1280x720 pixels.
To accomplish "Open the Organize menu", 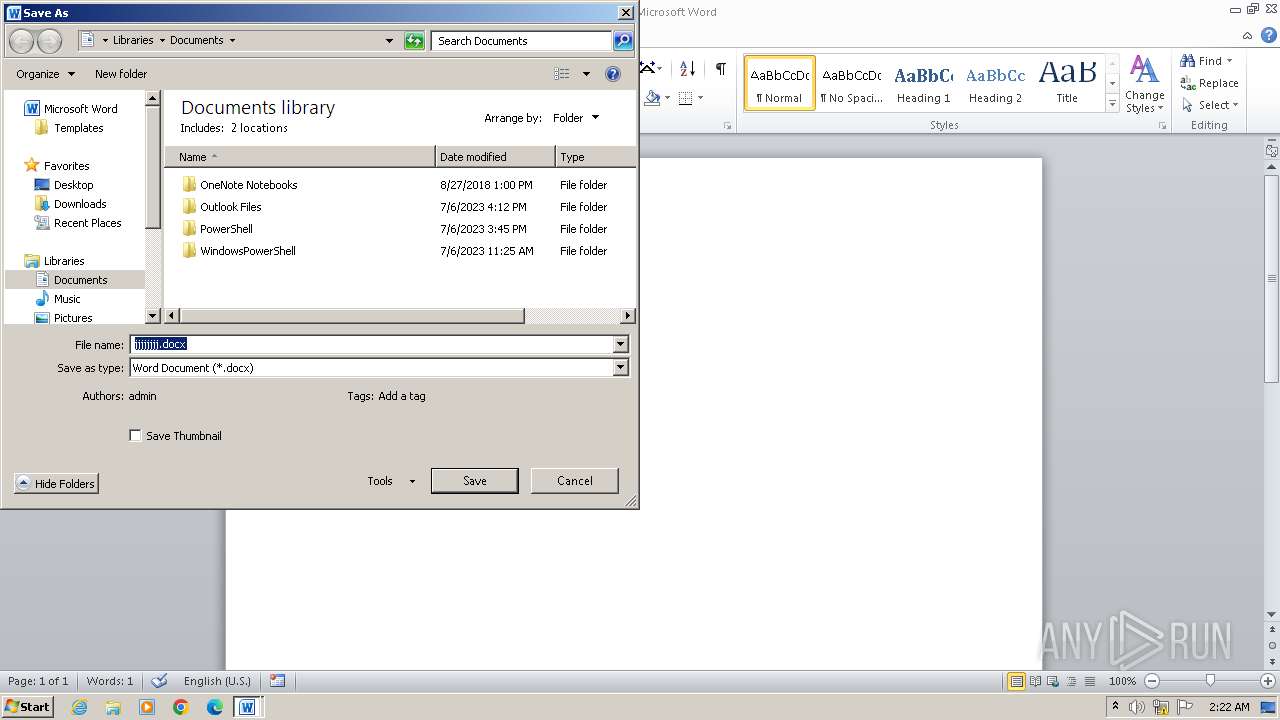I will [x=45, y=74].
